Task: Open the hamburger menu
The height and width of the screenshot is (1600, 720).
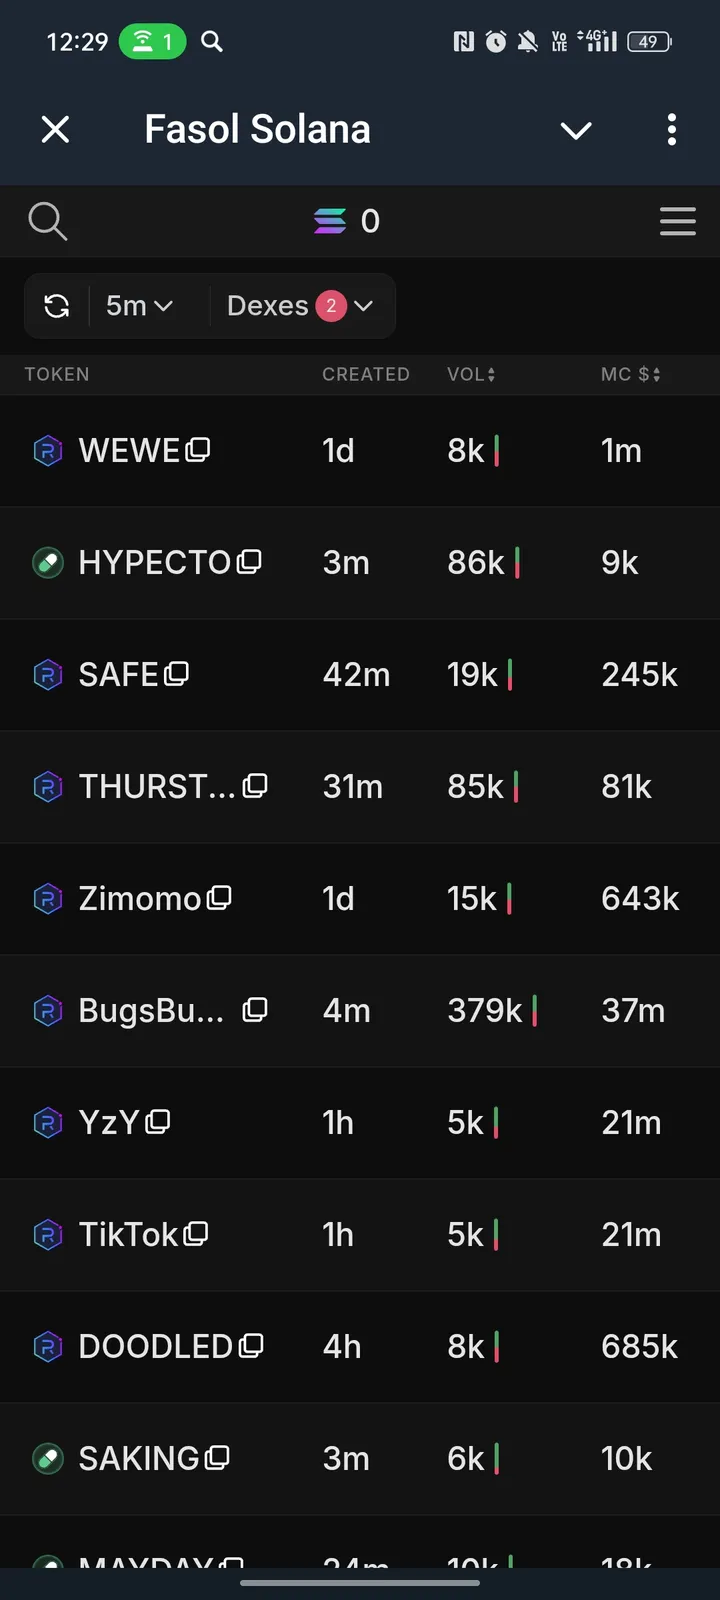Action: click(677, 221)
